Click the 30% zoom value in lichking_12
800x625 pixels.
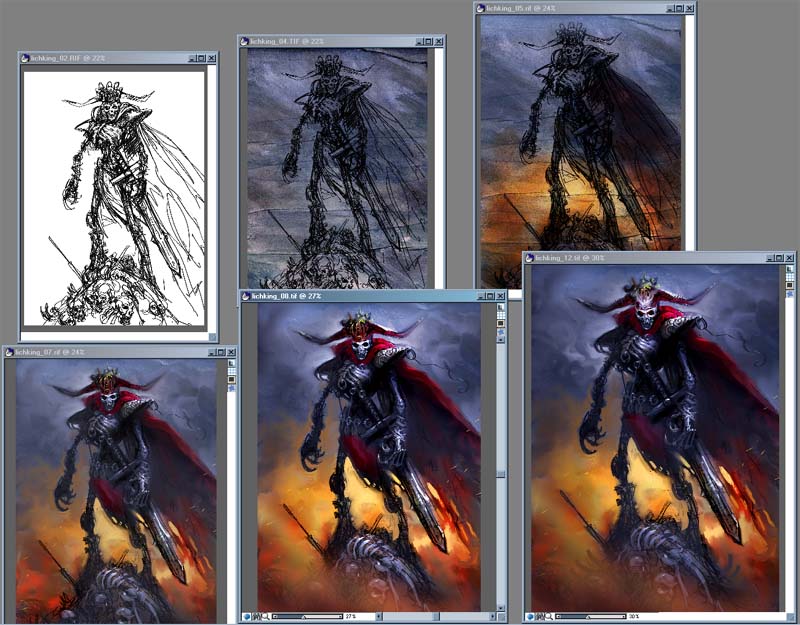[x=634, y=617]
